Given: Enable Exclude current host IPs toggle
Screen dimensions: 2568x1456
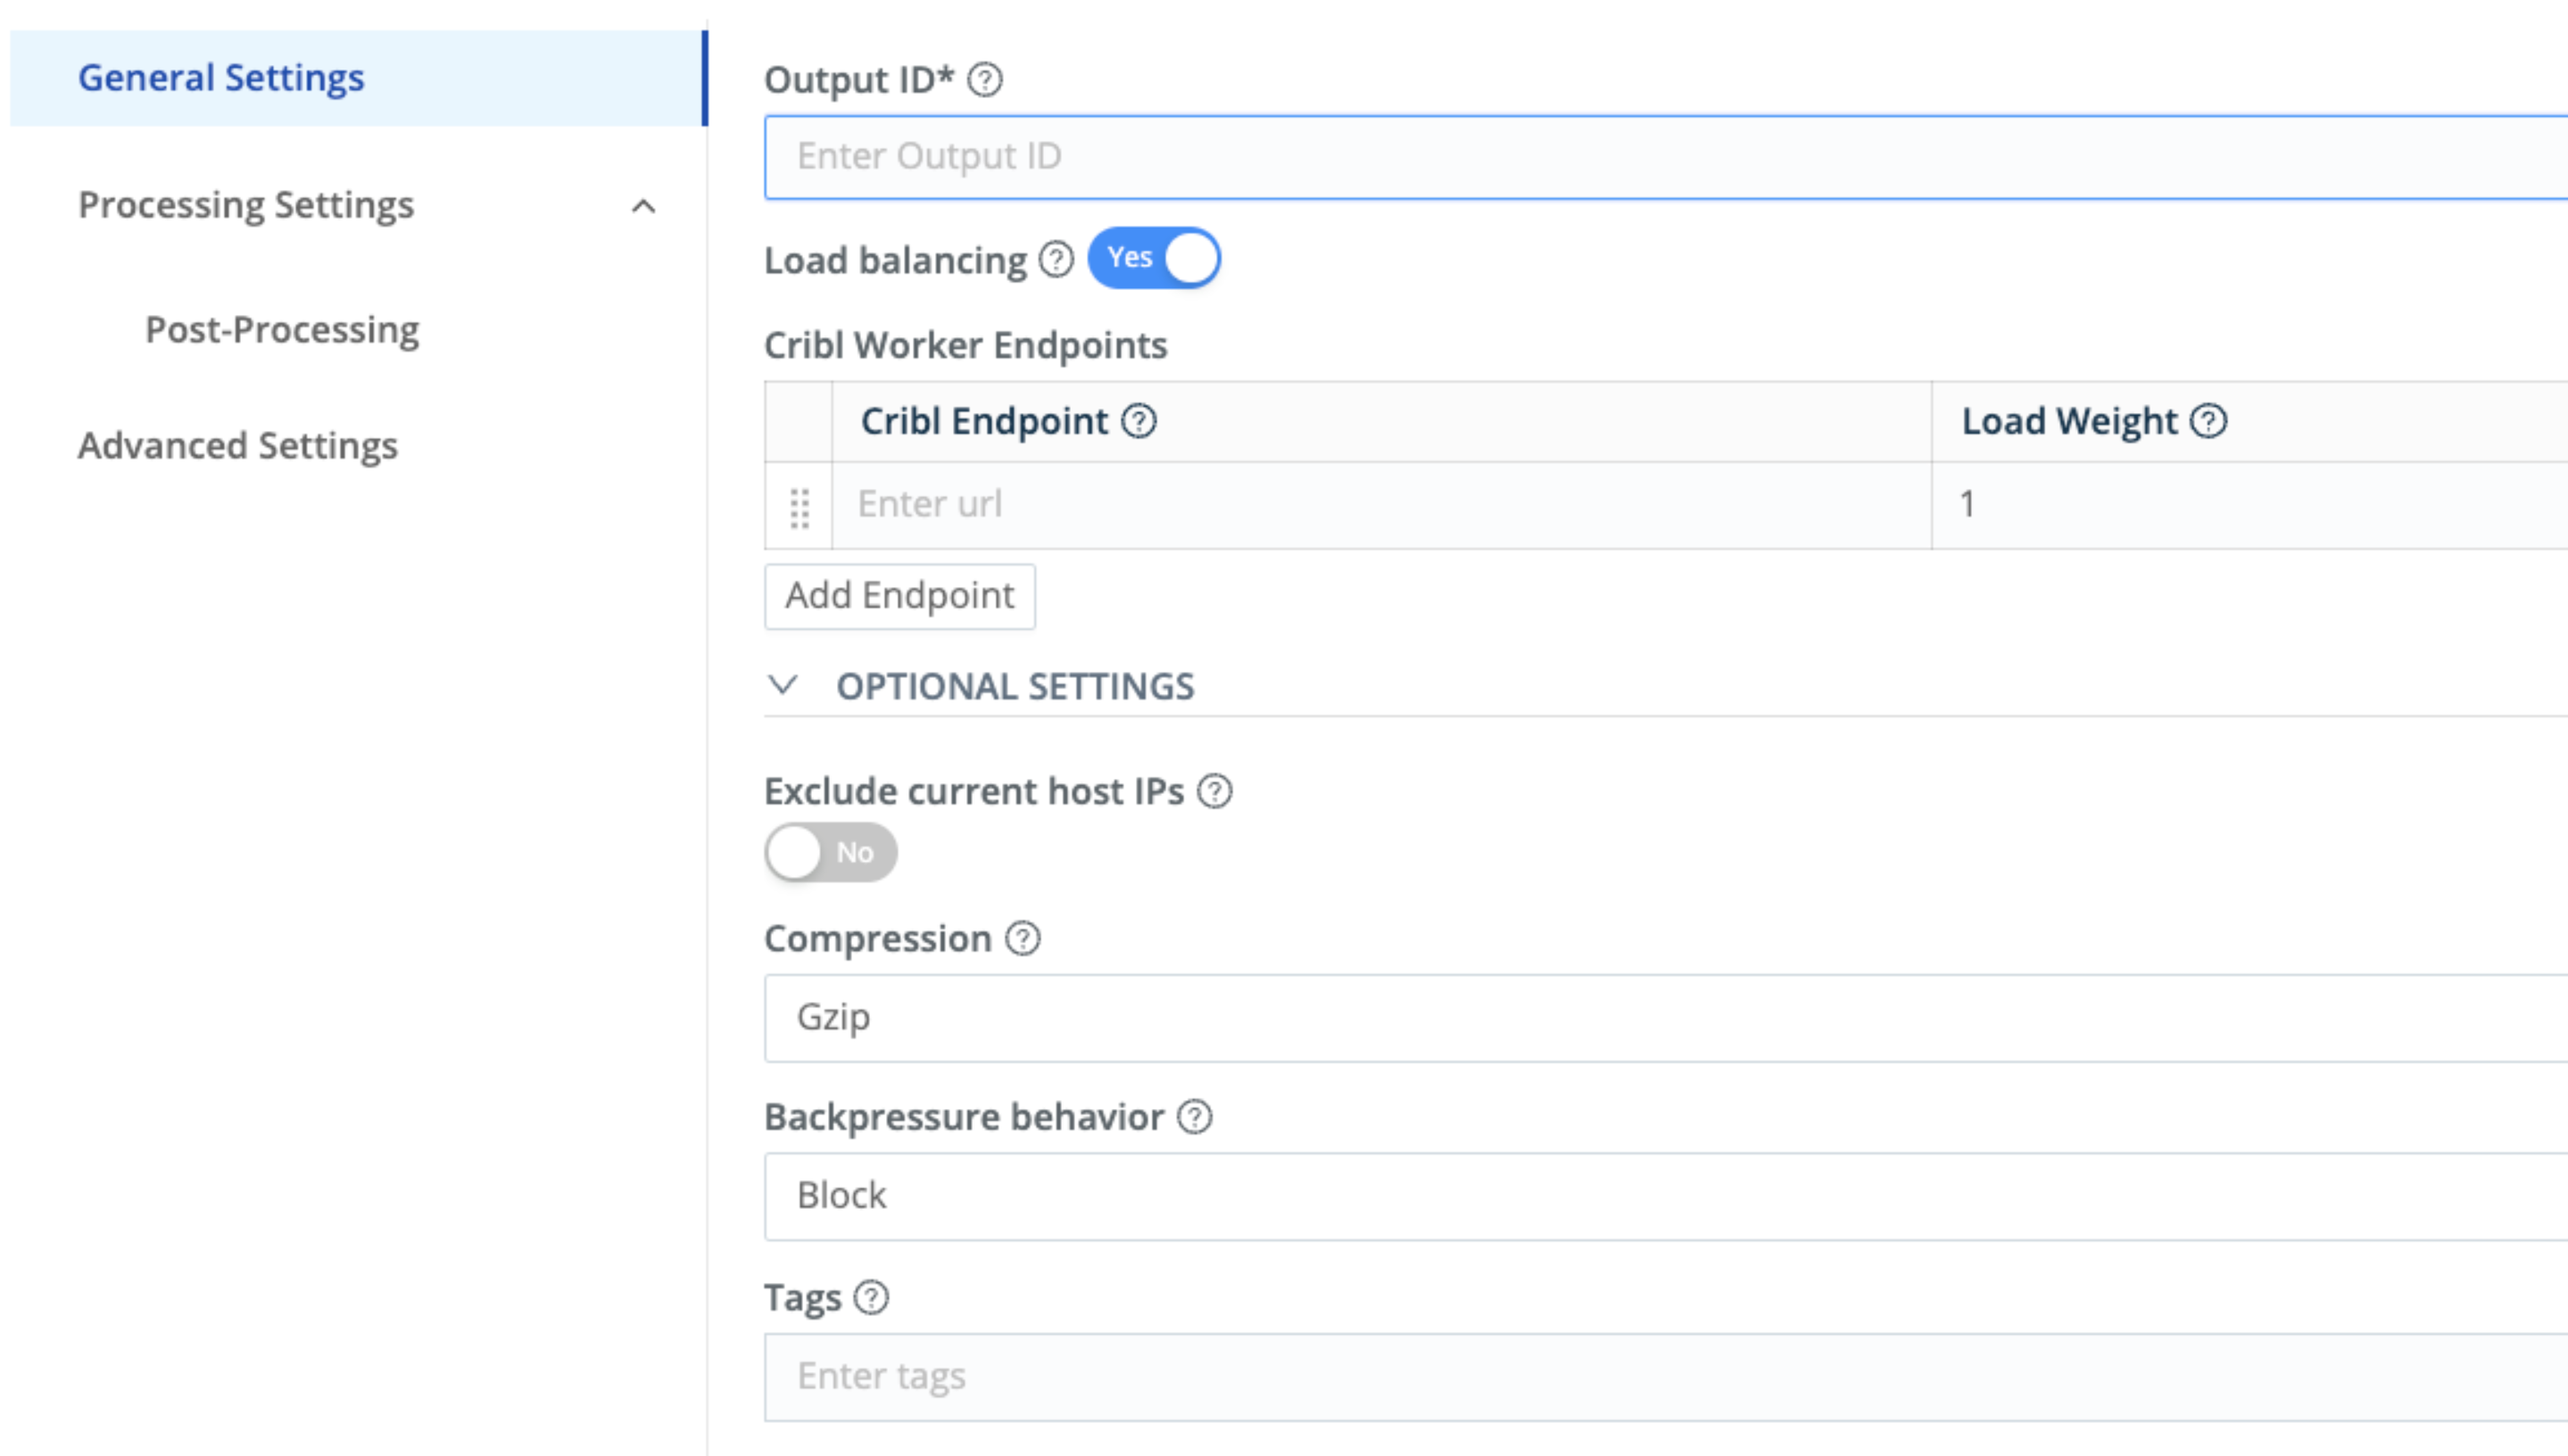Looking at the screenshot, I should 830,853.
